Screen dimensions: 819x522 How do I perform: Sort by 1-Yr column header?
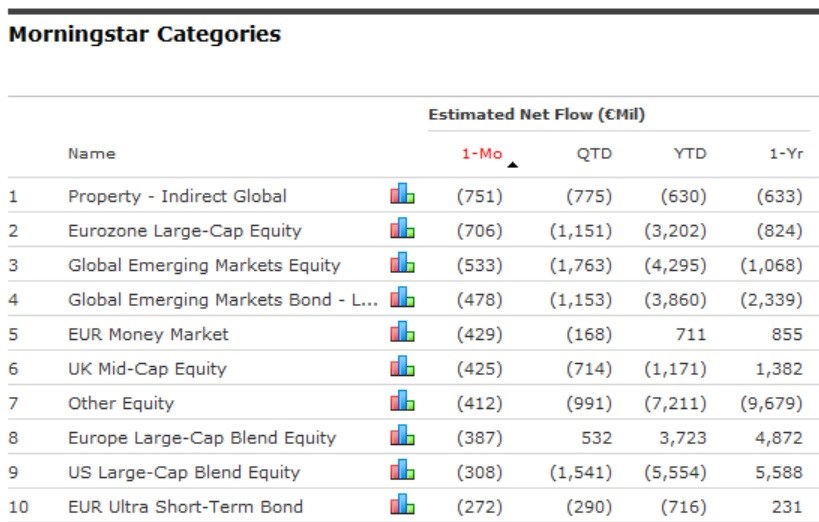[785, 154]
